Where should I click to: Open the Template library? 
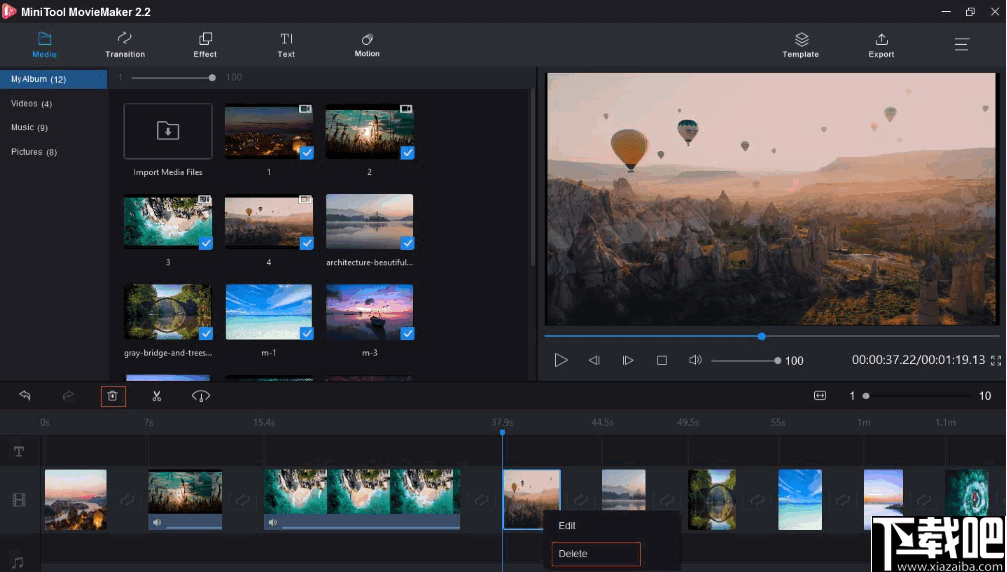(800, 45)
